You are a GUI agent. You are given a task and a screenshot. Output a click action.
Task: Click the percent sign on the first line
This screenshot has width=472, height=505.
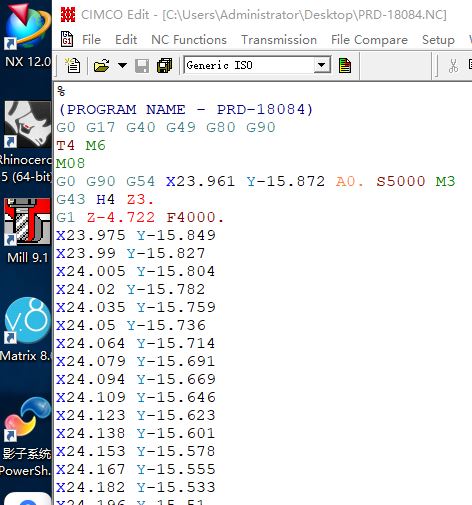coord(61,91)
